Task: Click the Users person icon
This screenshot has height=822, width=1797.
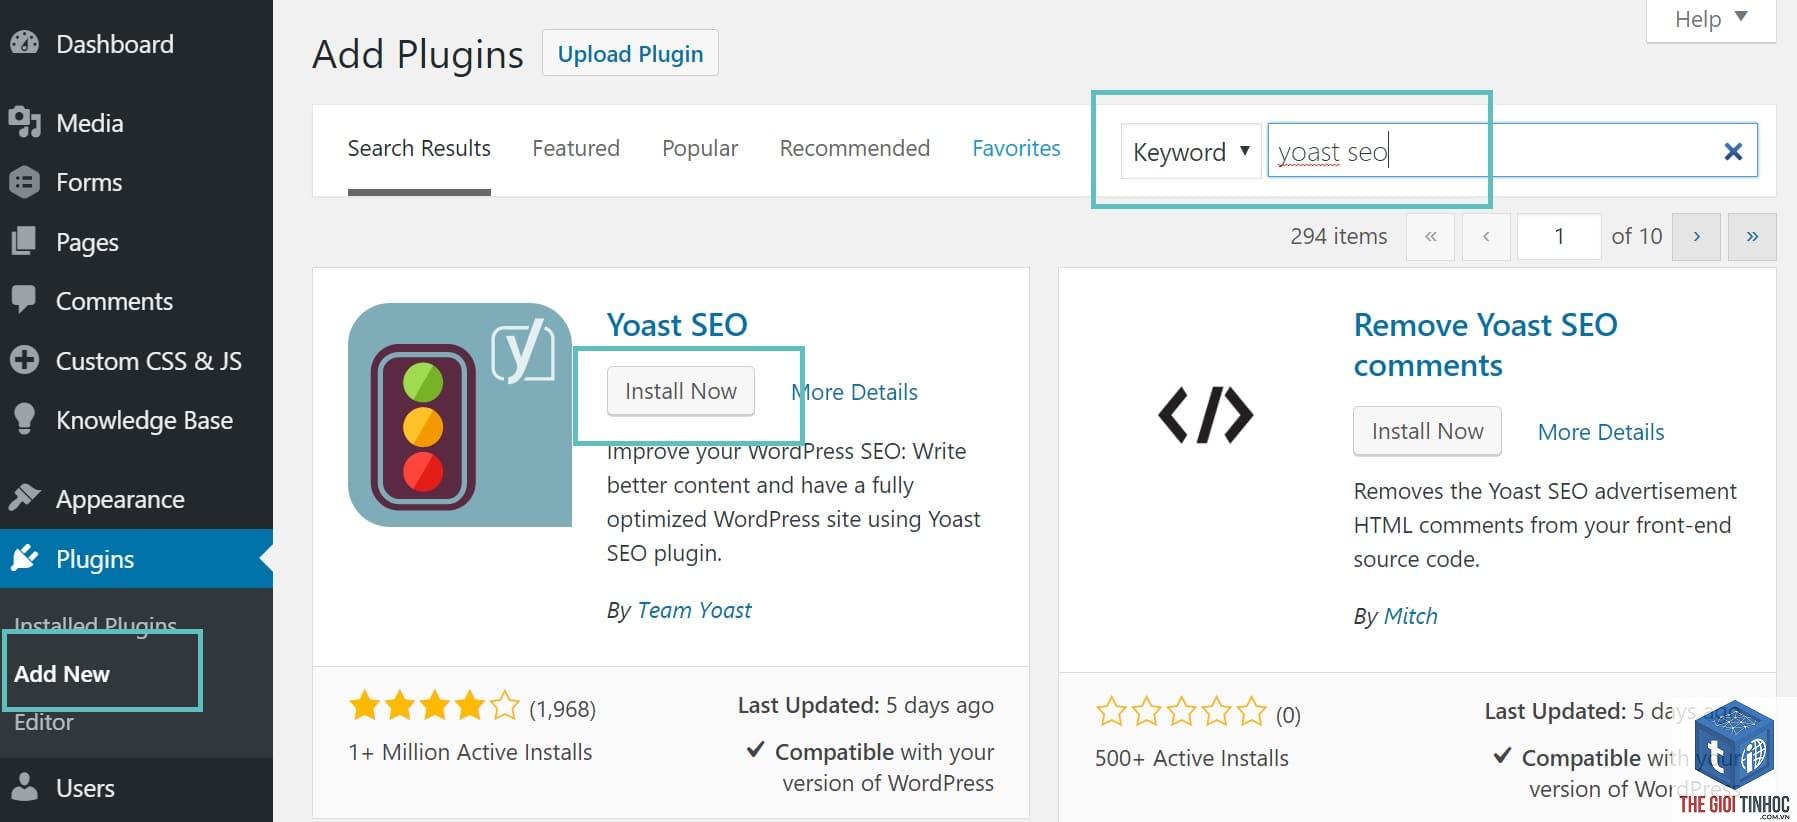Action: (24, 787)
